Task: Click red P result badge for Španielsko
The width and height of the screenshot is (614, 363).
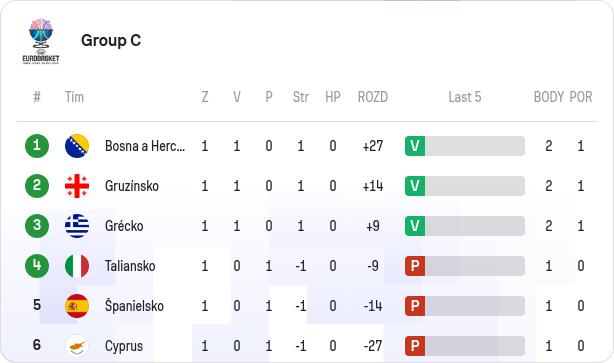Action: (415, 306)
